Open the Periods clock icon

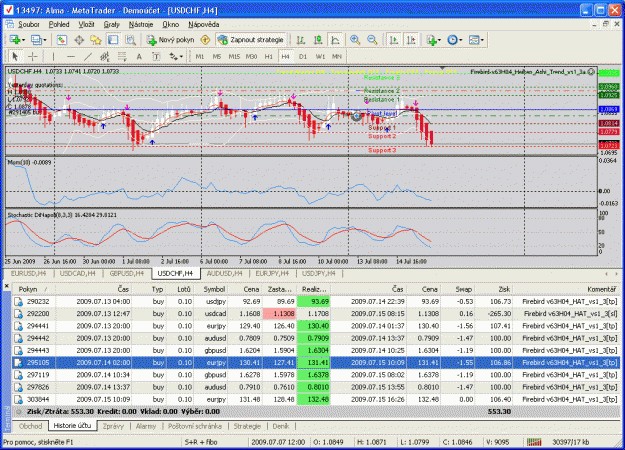tap(452, 40)
